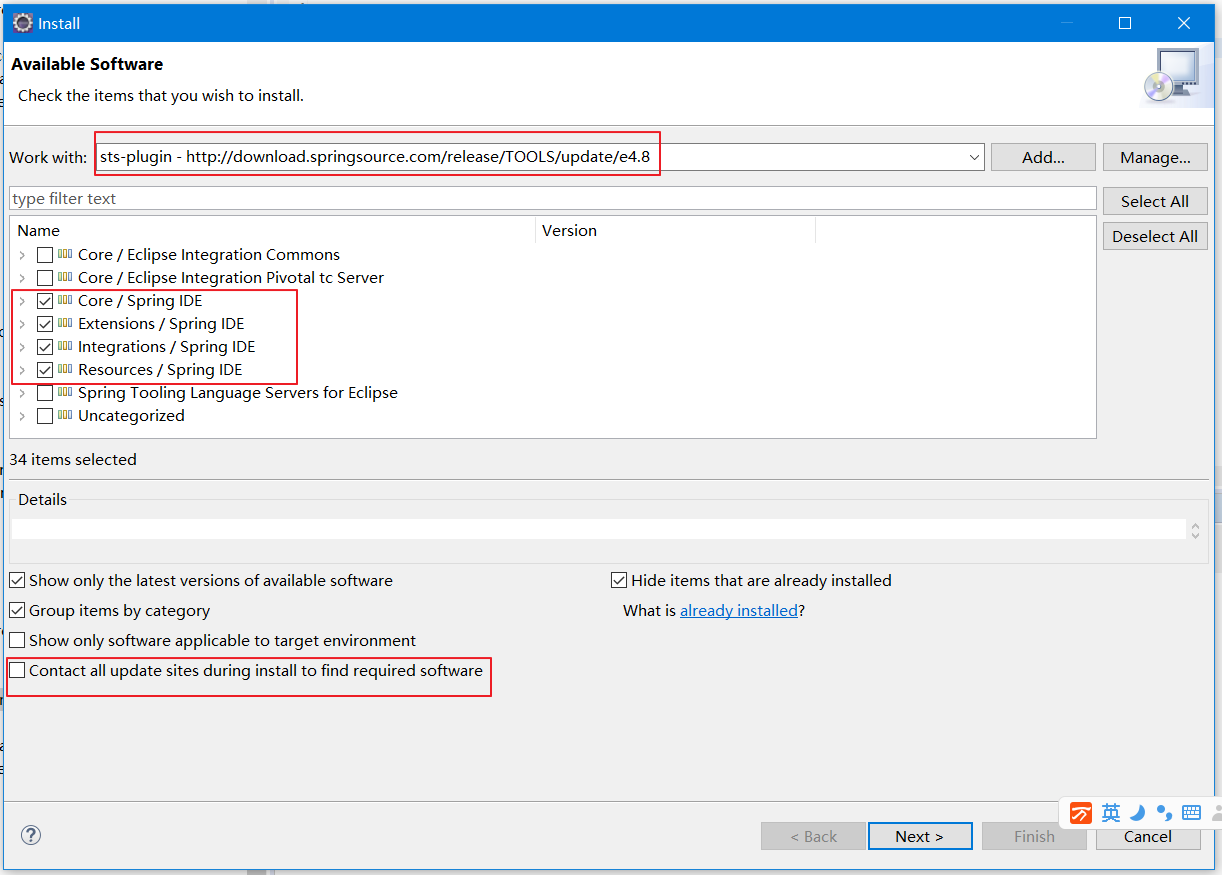The image size is (1222, 875).
Task: Click the punctuation icon in IME toolbar
Action: [1163, 813]
